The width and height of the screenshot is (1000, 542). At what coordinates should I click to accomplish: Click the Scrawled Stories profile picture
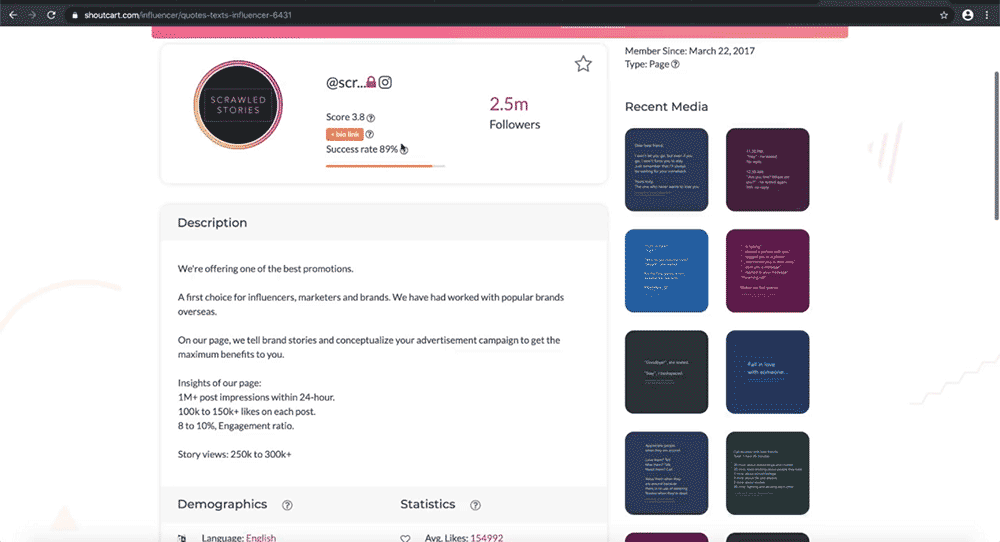click(x=239, y=104)
